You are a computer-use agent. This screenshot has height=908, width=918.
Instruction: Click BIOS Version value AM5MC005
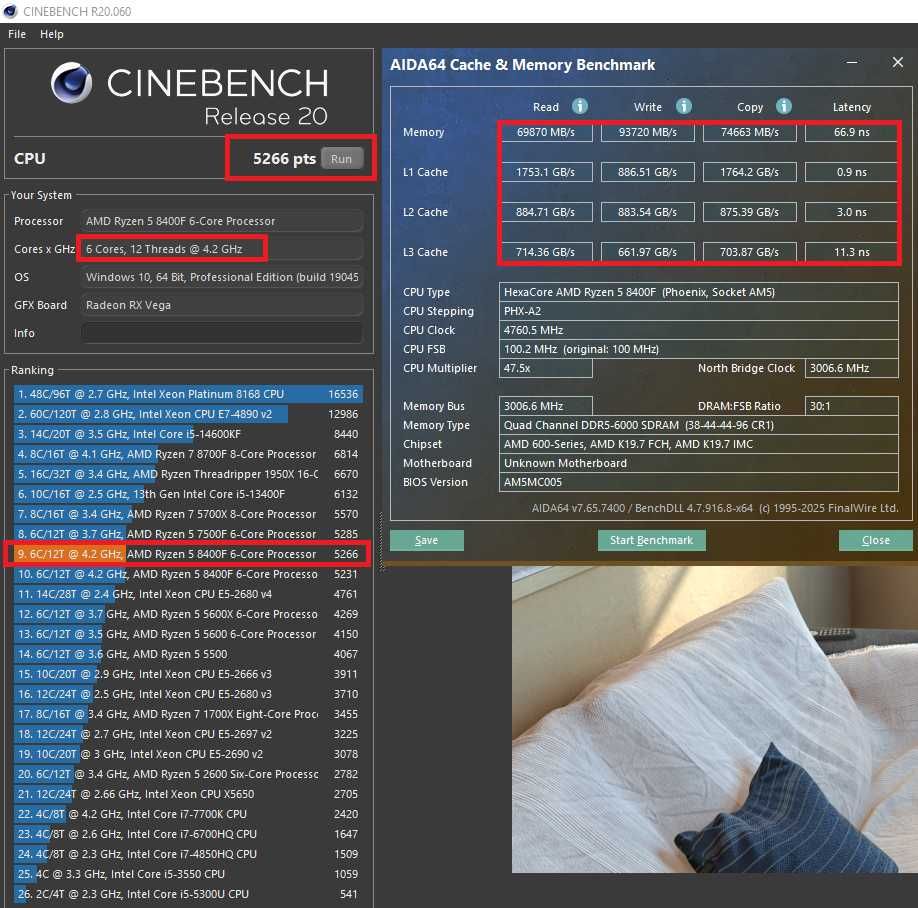pyautogui.click(x=698, y=482)
